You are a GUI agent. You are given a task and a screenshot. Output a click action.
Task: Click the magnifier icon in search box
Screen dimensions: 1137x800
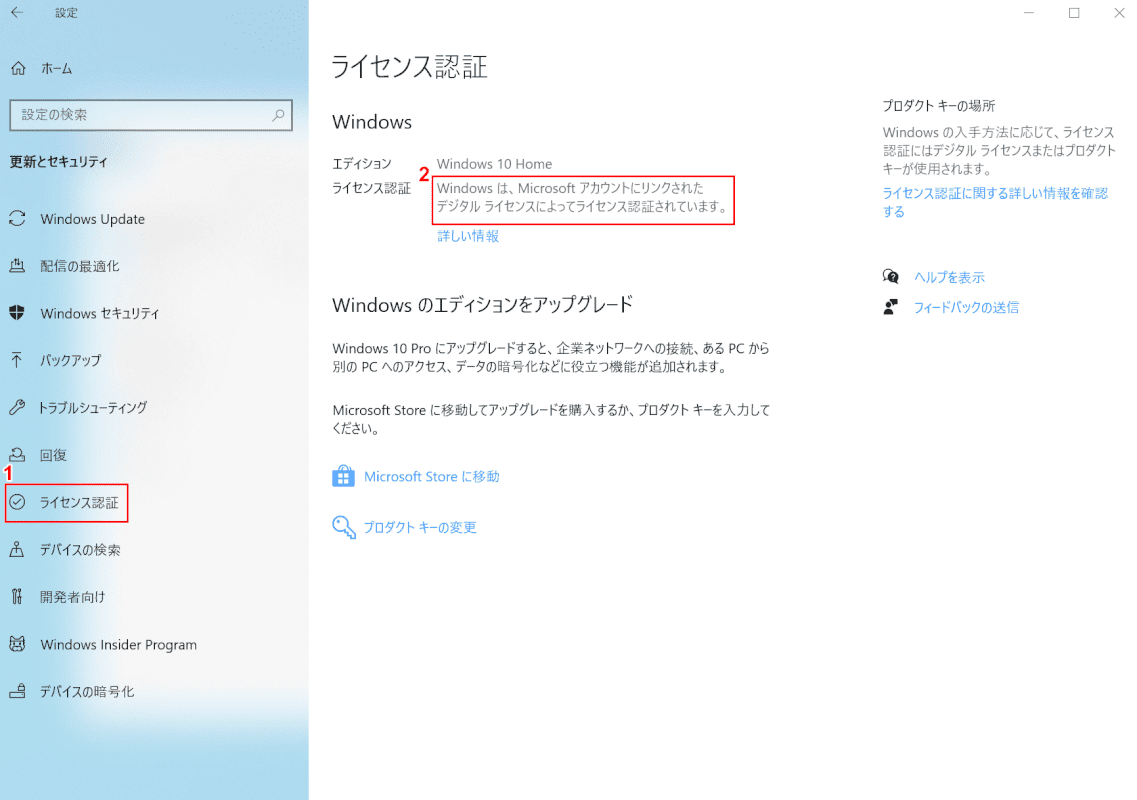point(278,115)
